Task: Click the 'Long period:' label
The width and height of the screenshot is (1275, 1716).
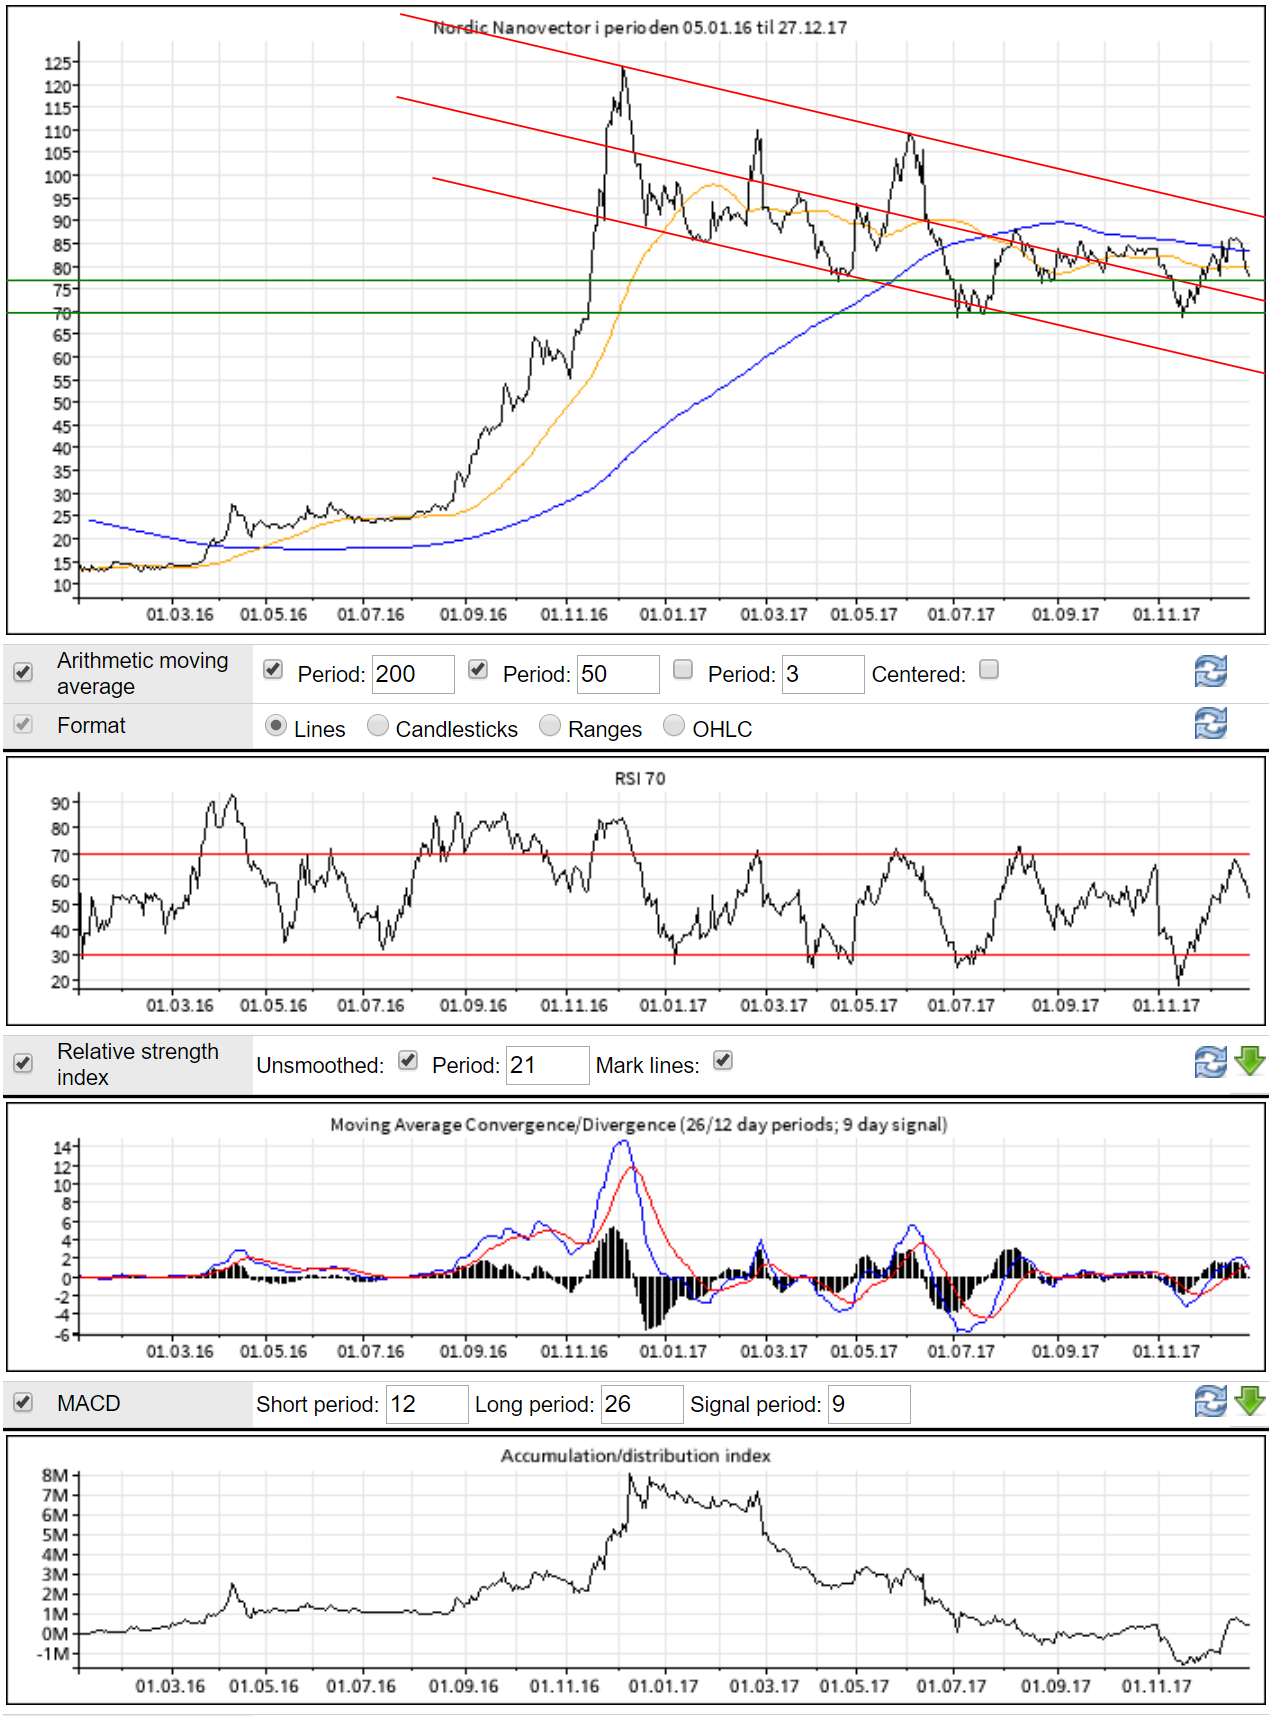Action: pos(535,1404)
